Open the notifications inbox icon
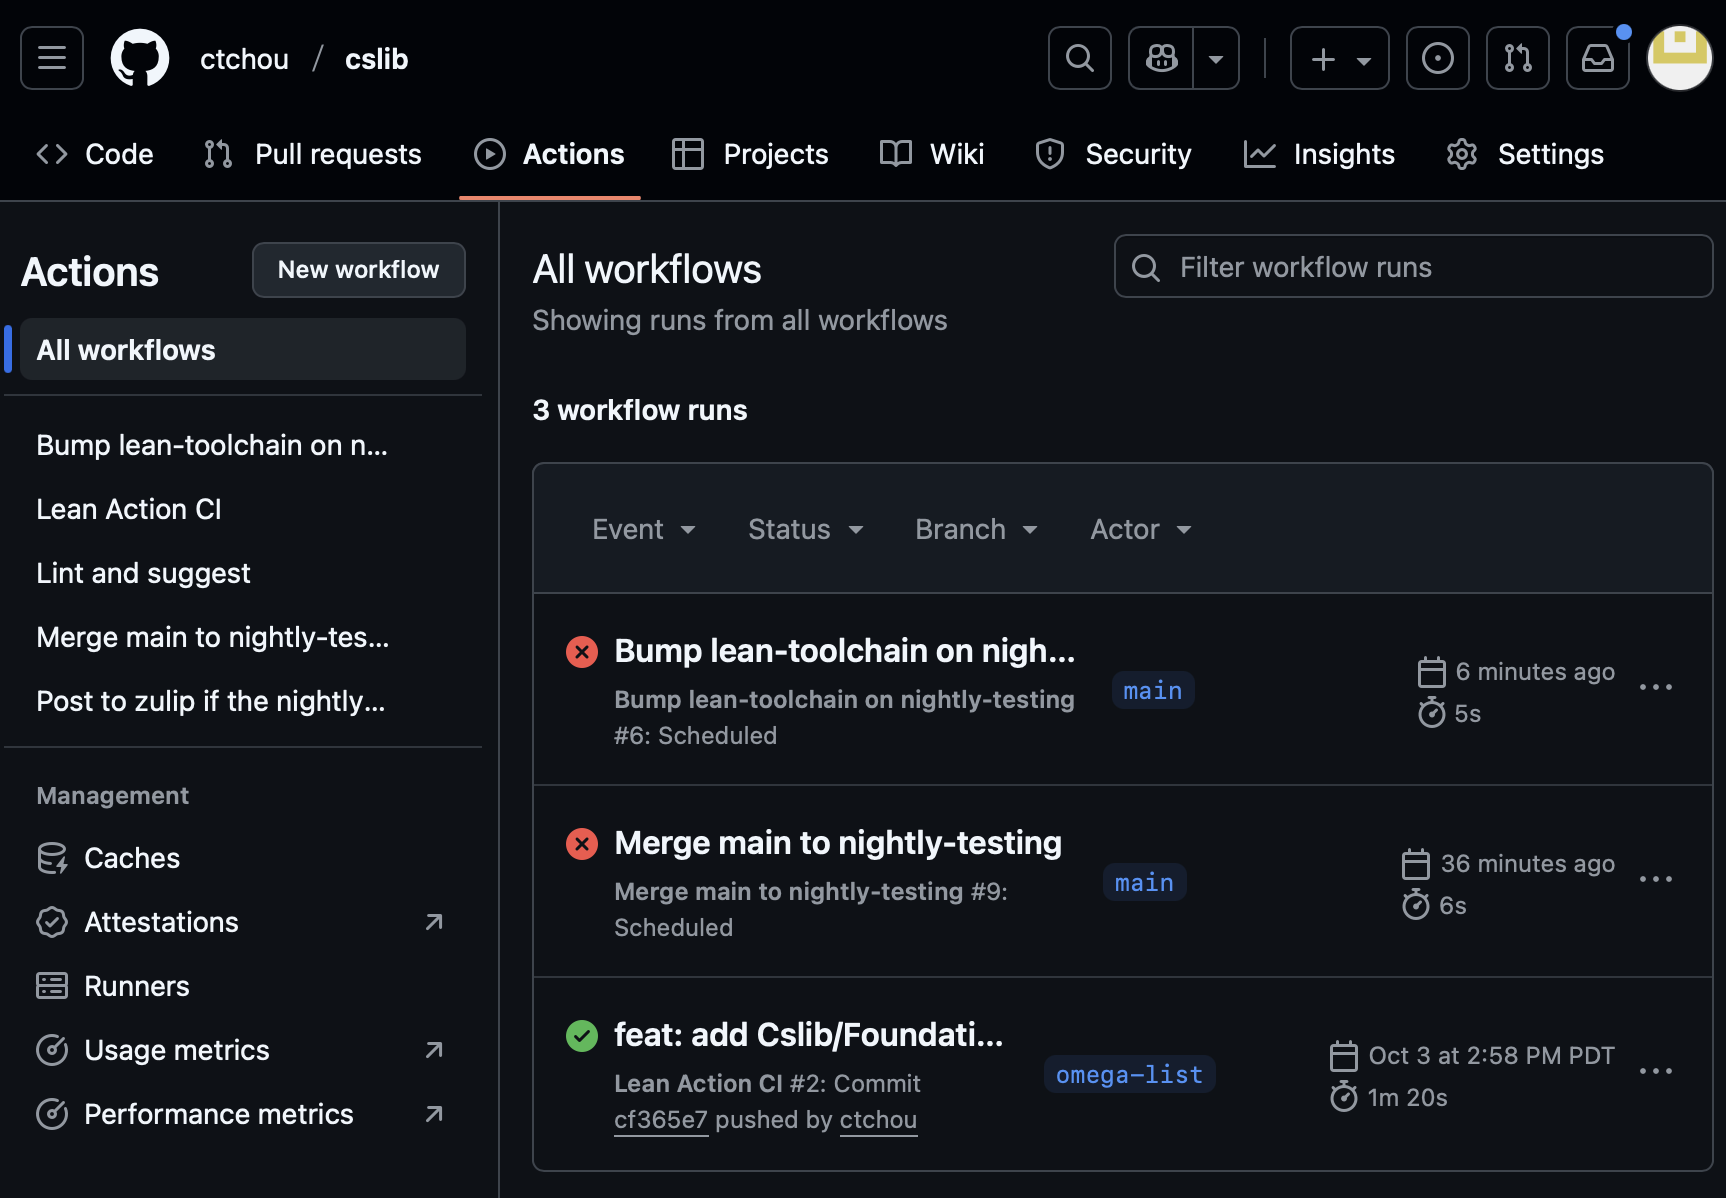Image resolution: width=1726 pixels, height=1198 pixels. 1597,58
